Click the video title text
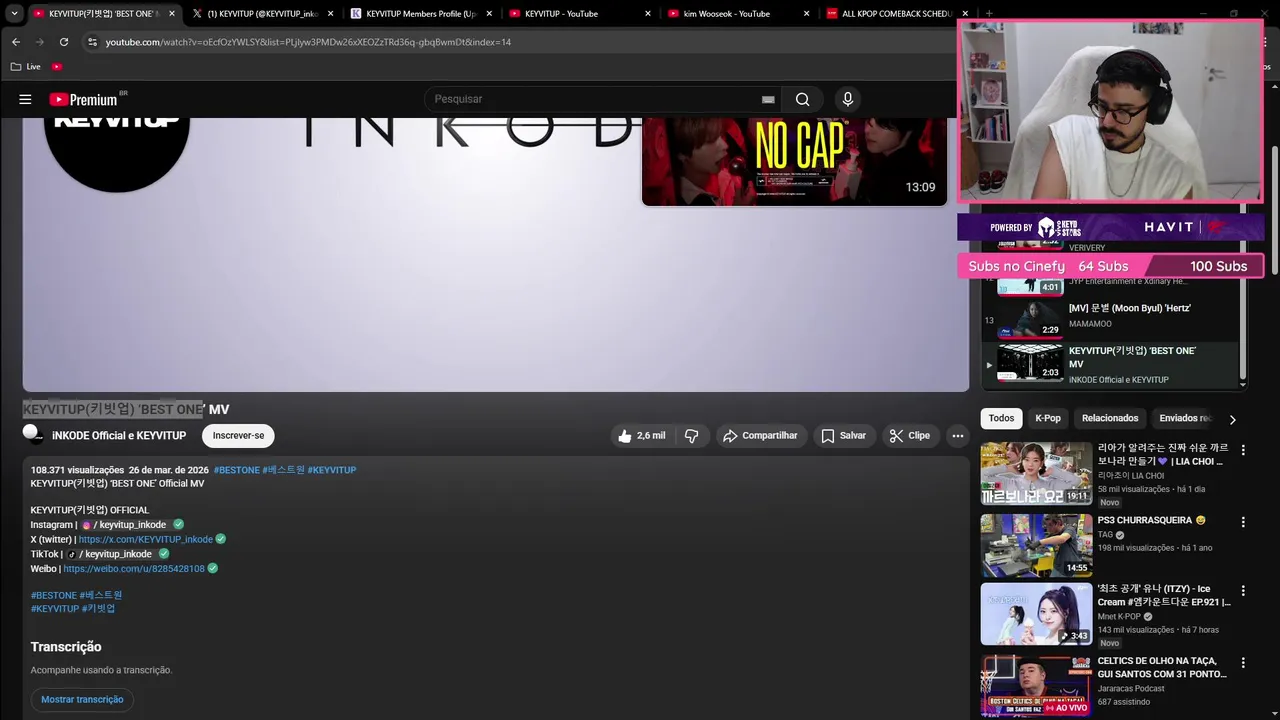This screenshot has width=1280, height=720. coord(126,410)
